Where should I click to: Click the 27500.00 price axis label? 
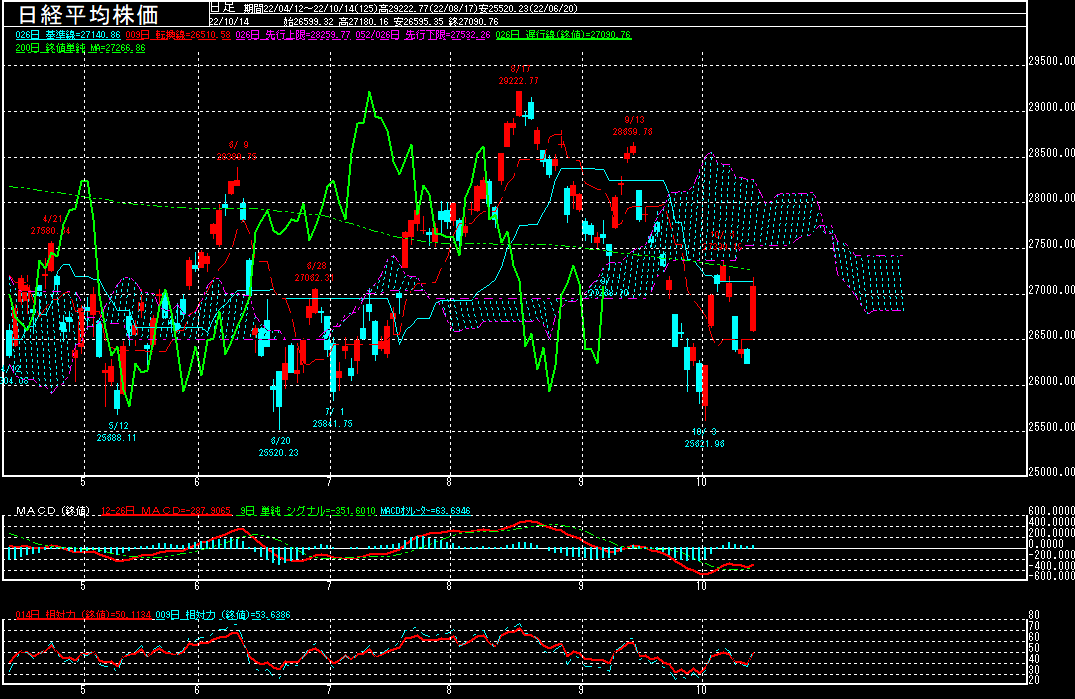tap(1051, 244)
